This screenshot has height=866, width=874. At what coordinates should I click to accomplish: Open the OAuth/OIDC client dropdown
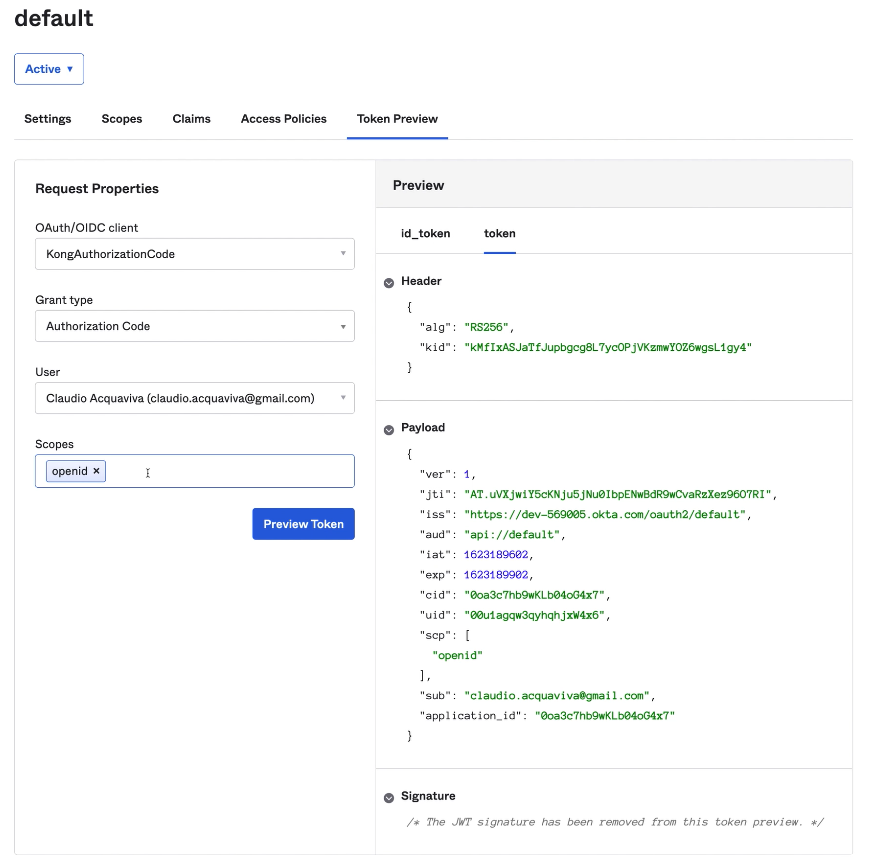[x=194, y=254]
